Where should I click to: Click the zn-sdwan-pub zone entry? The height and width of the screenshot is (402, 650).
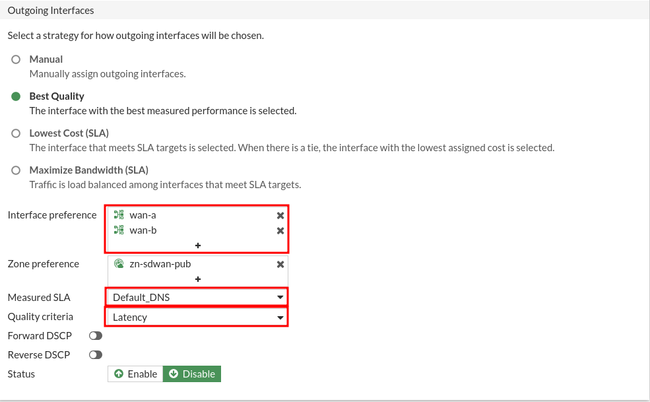160,264
